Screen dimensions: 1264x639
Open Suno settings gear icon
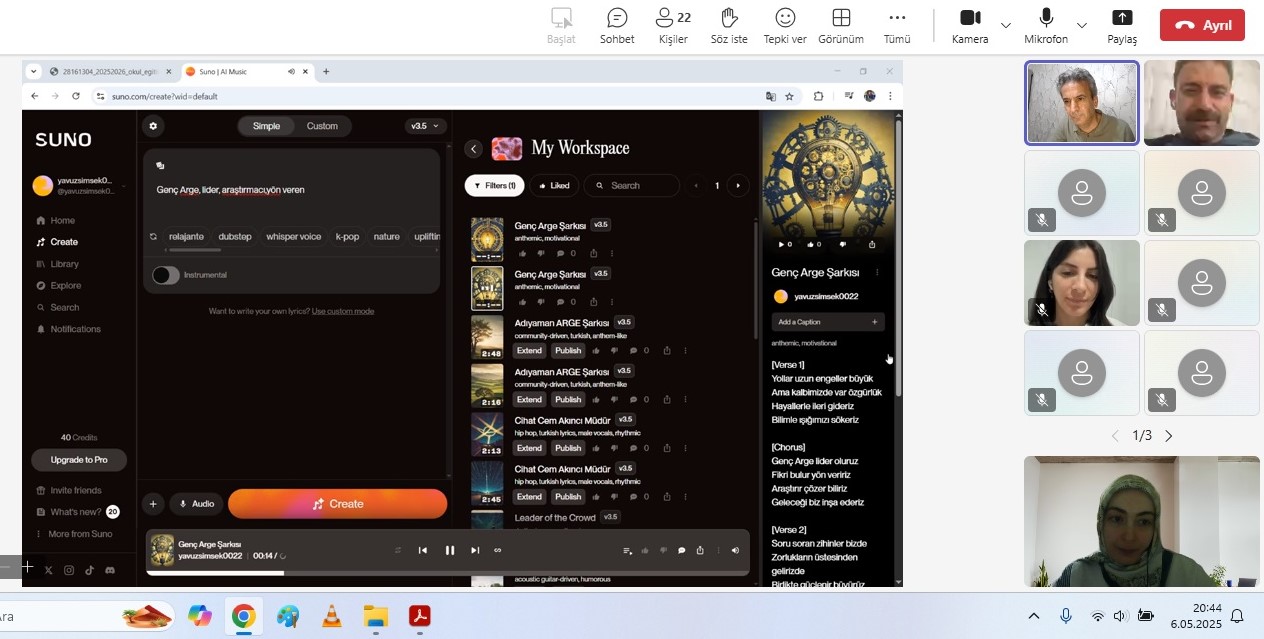[x=152, y=126]
